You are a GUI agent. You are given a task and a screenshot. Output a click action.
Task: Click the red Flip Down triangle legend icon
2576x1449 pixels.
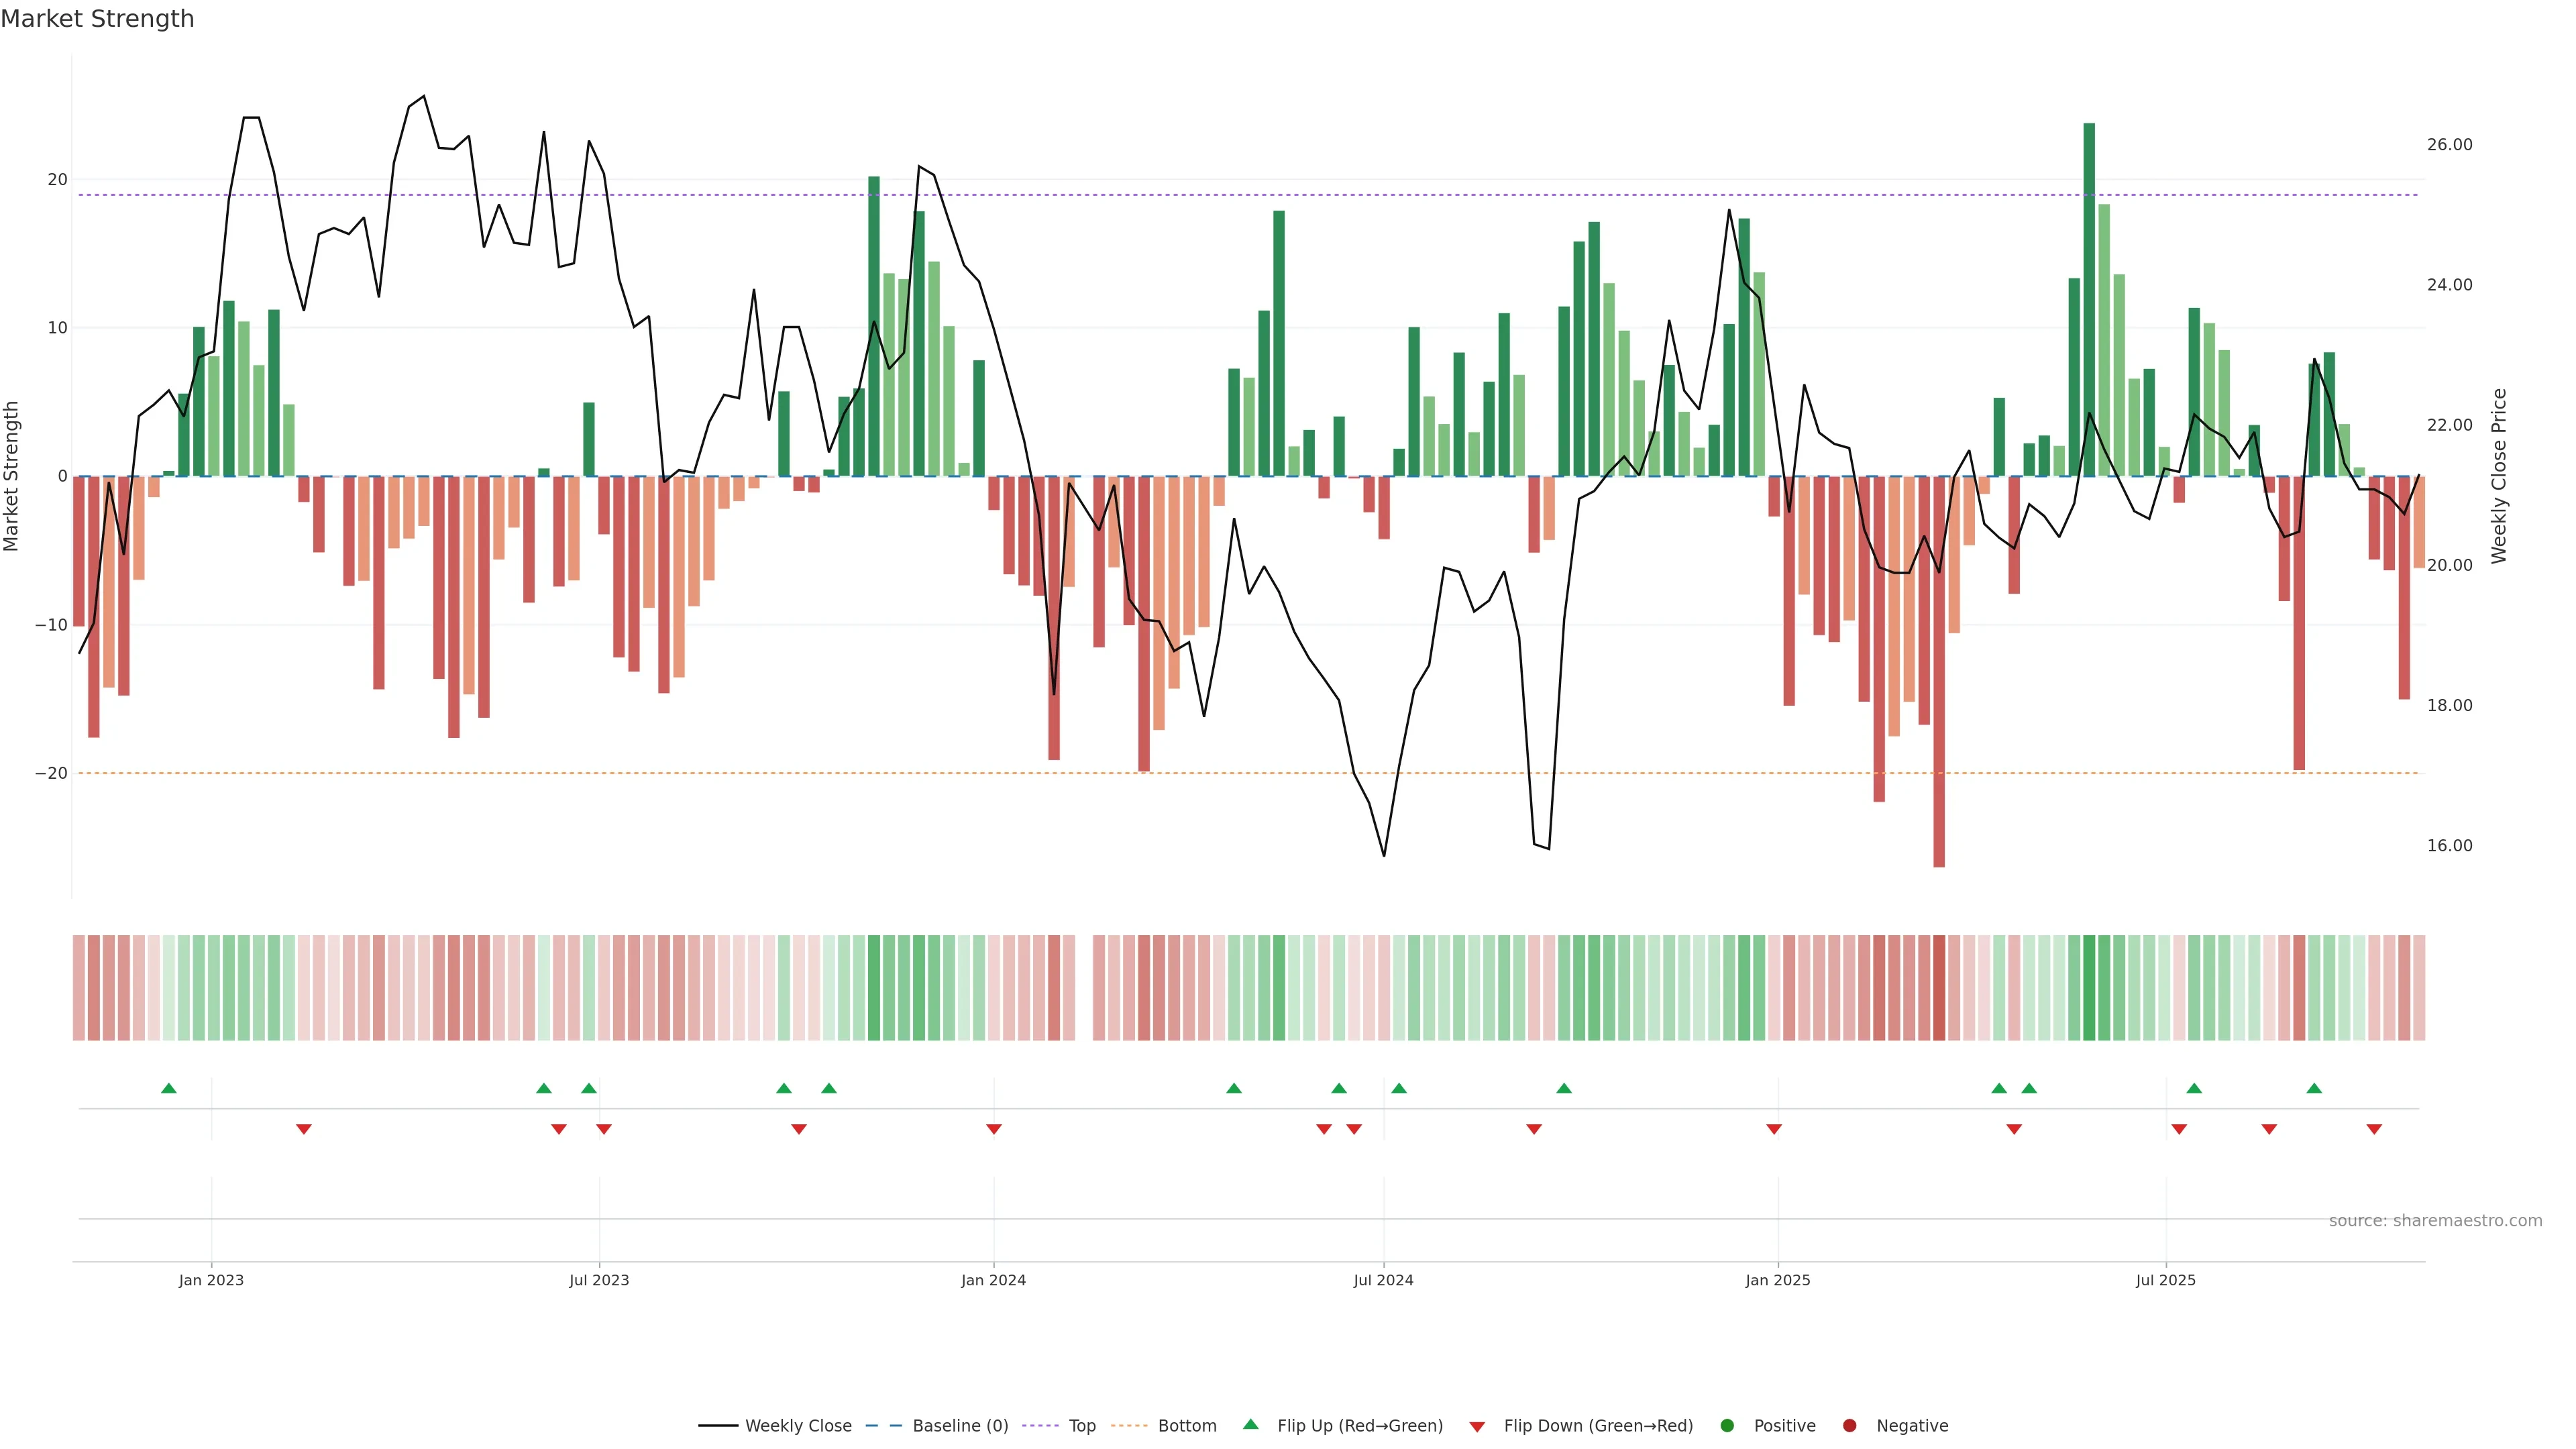pos(1477,1426)
